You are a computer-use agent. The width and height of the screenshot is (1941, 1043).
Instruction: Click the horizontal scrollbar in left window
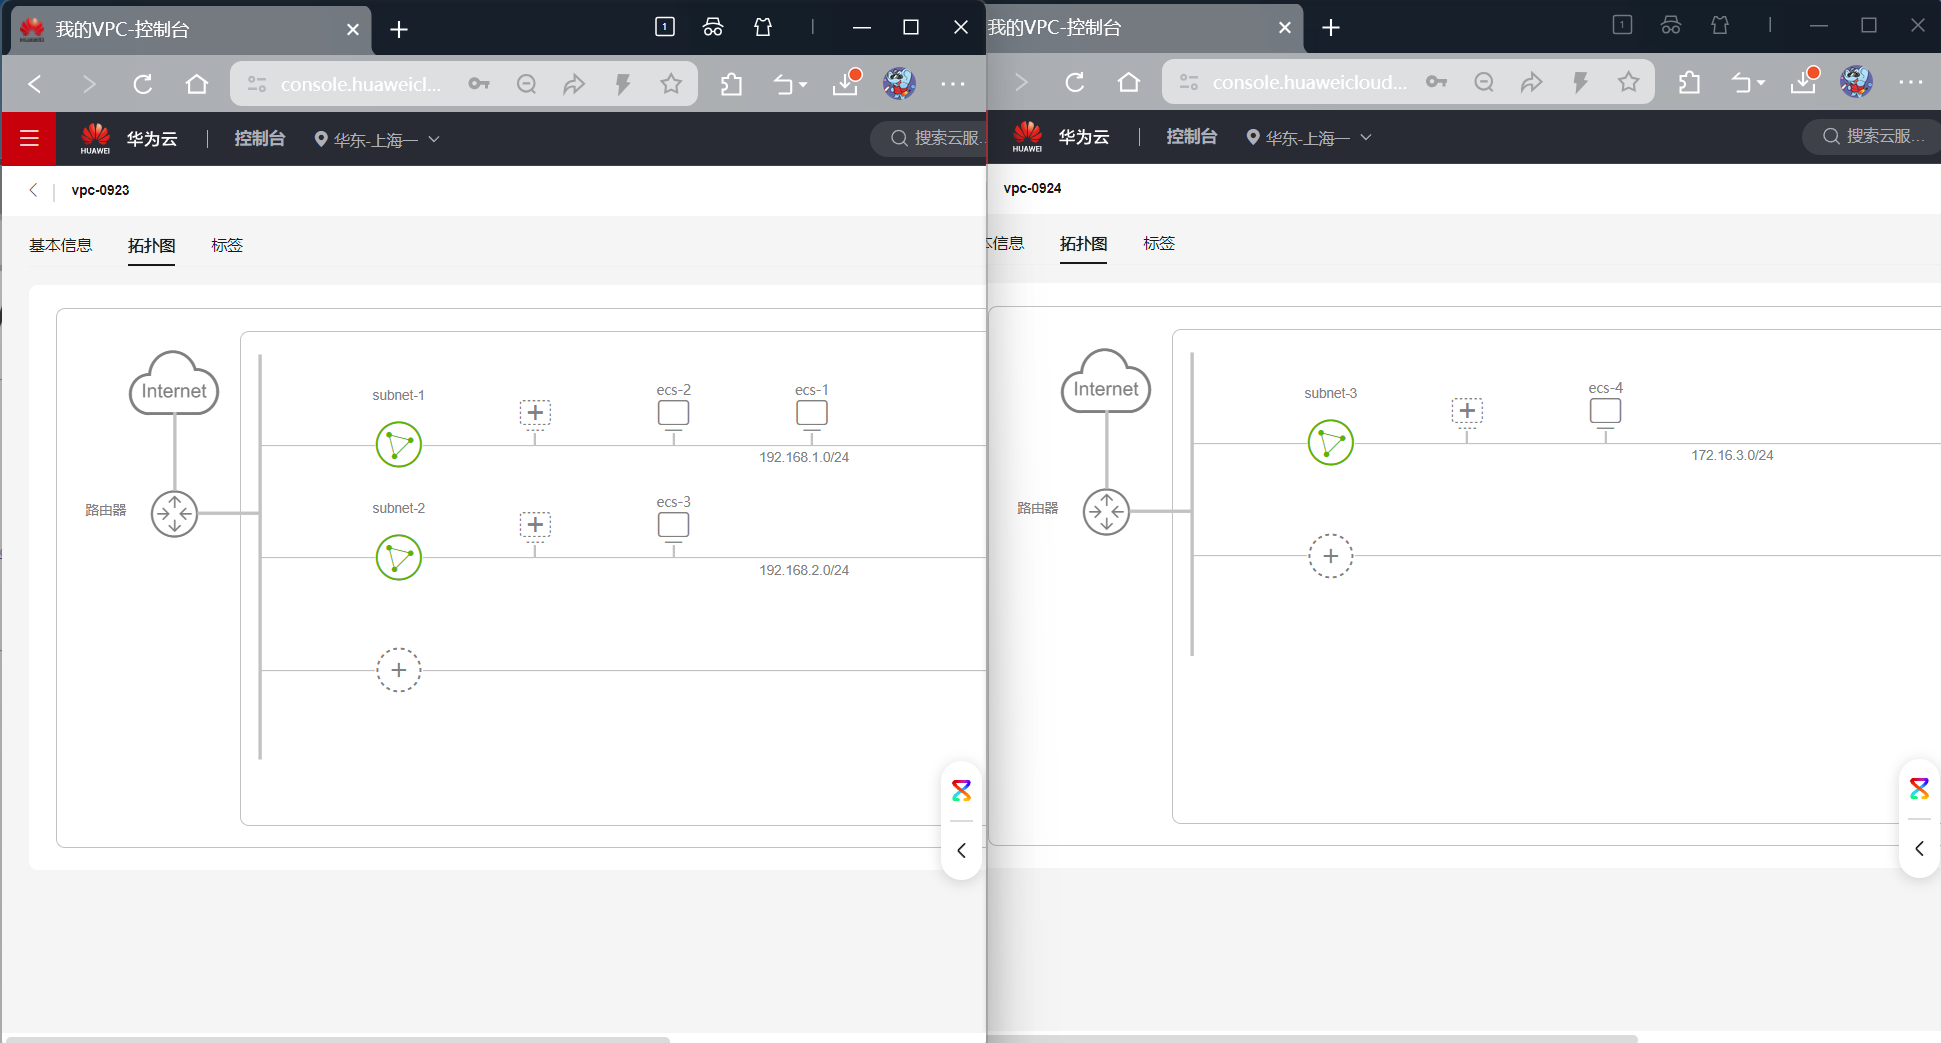[x=338, y=1039]
